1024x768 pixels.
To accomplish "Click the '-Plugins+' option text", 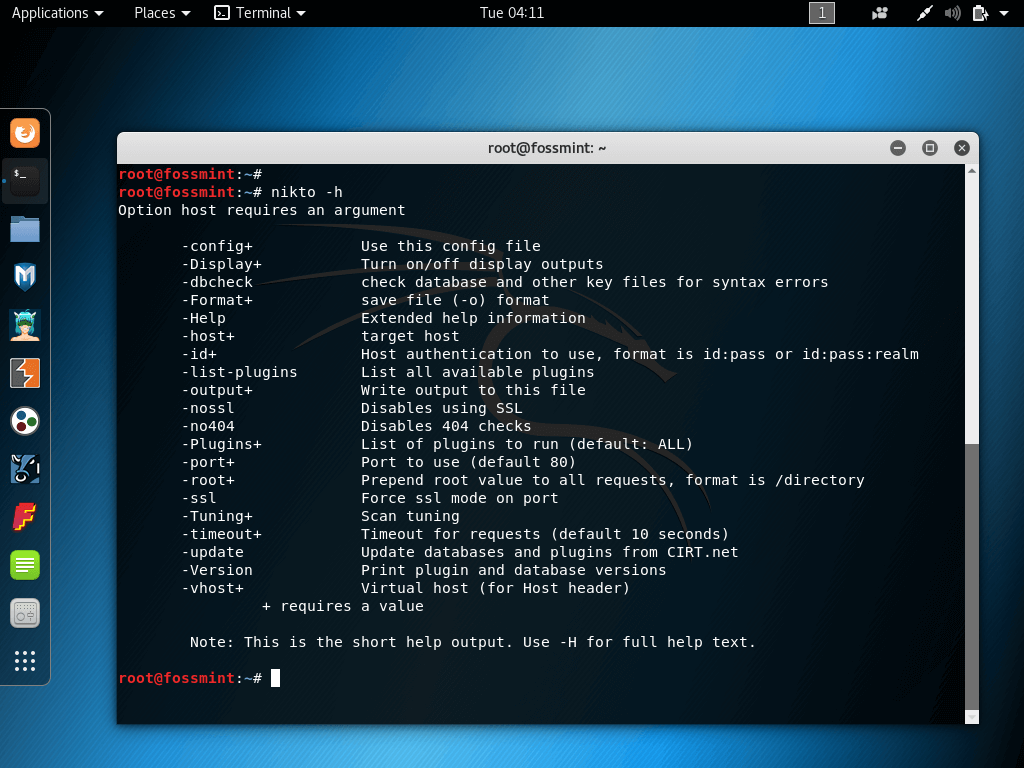I will (x=221, y=444).
